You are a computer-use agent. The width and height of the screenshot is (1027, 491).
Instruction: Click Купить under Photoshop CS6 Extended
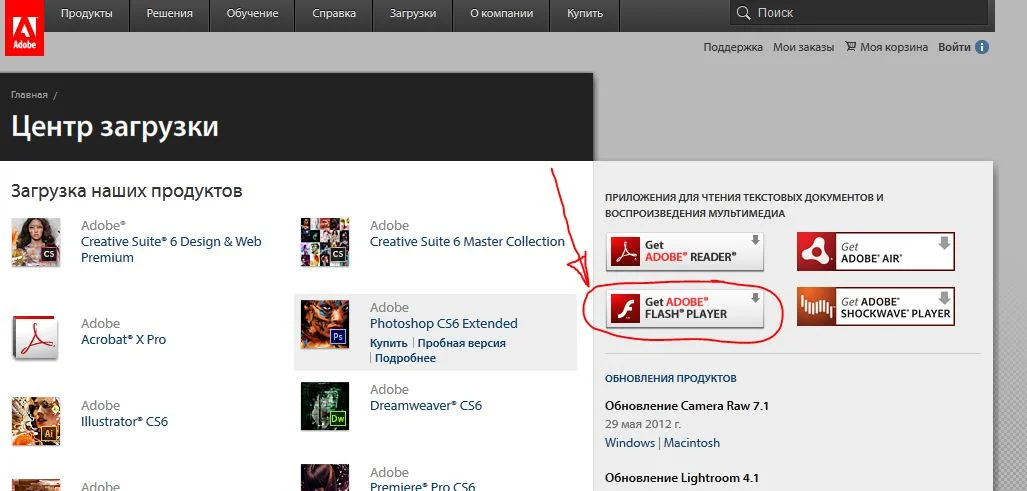pyautogui.click(x=388, y=343)
